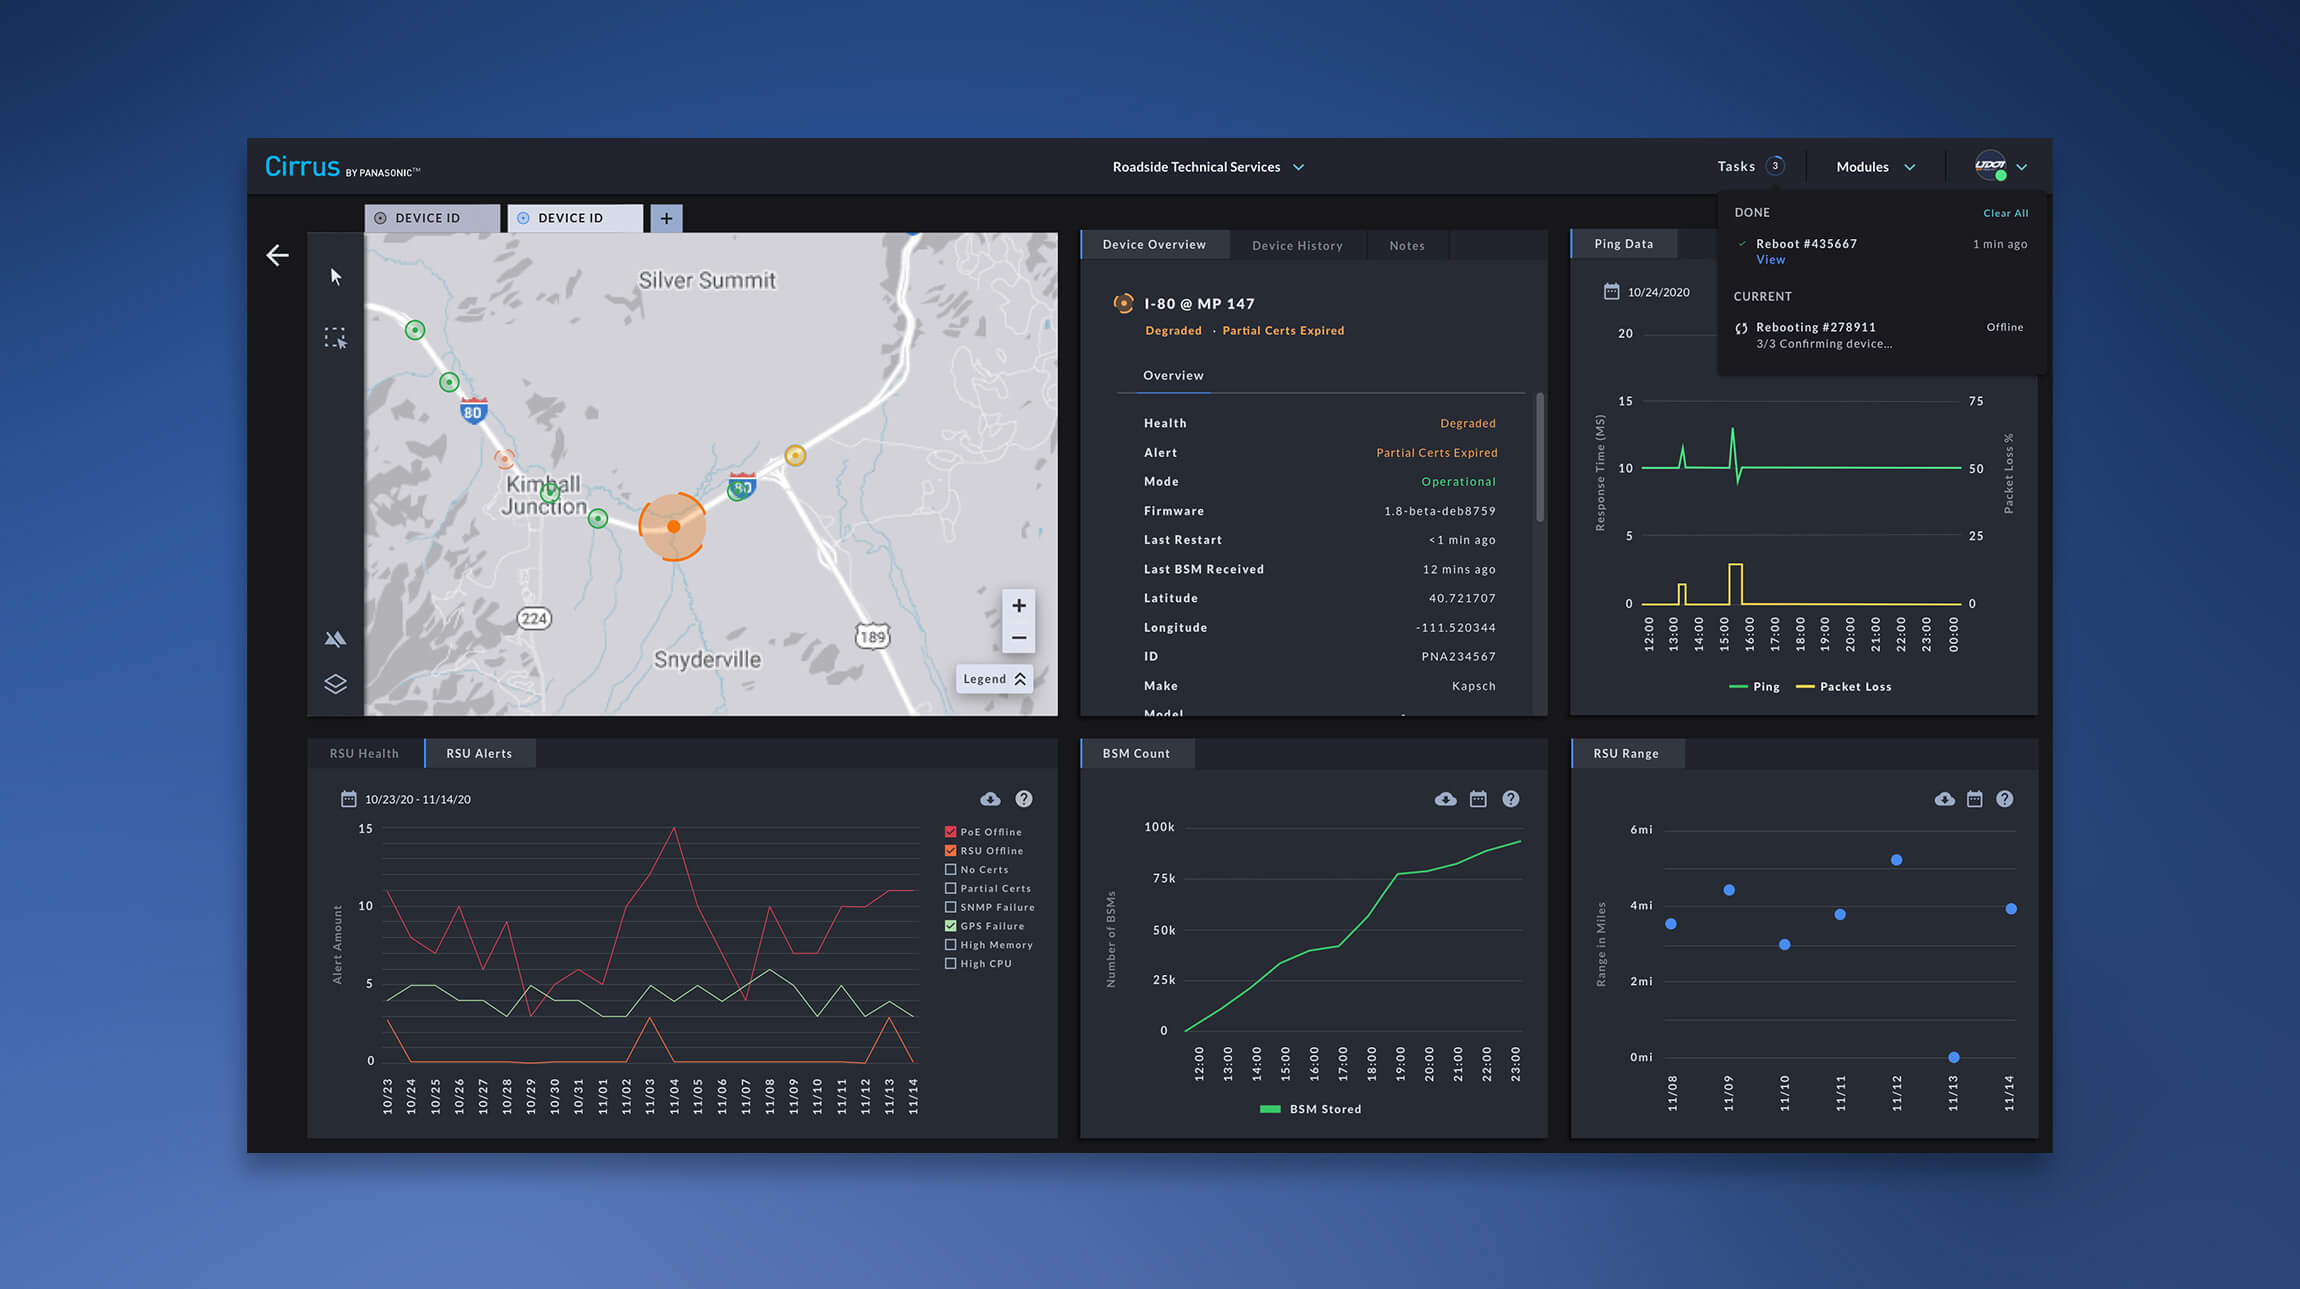Screen dimensions: 2300x1289
Task: Uncheck the PoE Offline alert filter
Action: click(950, 832)
